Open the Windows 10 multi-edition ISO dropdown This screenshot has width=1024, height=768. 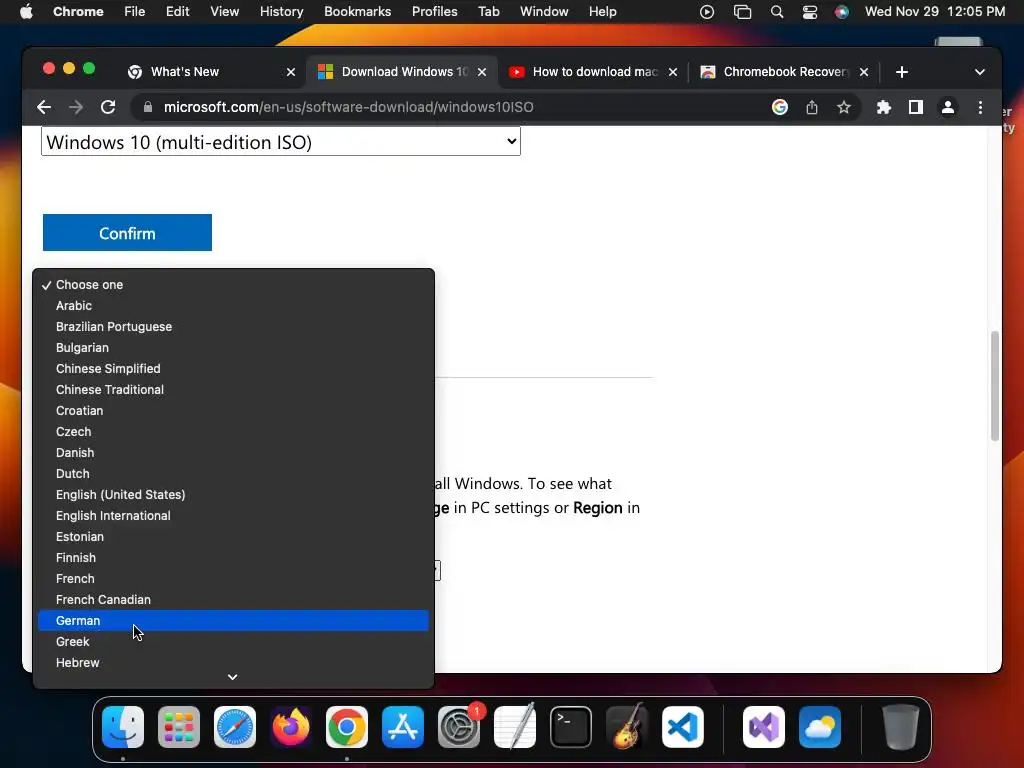click(x=281, y=142)
